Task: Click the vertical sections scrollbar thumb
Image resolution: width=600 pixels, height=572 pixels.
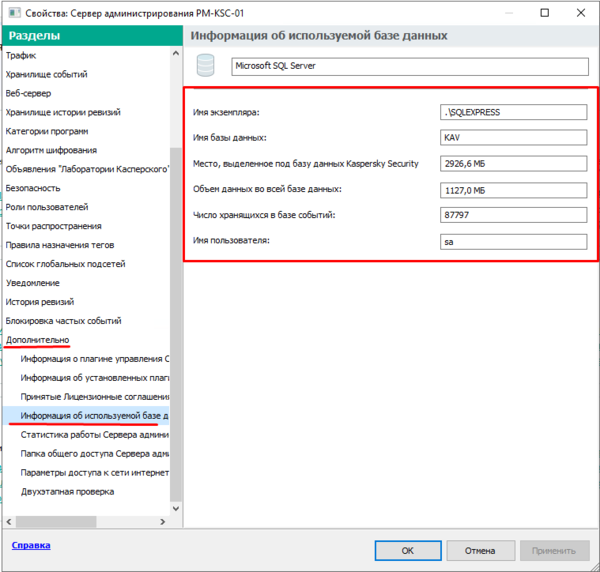Action: click(176, 324)
